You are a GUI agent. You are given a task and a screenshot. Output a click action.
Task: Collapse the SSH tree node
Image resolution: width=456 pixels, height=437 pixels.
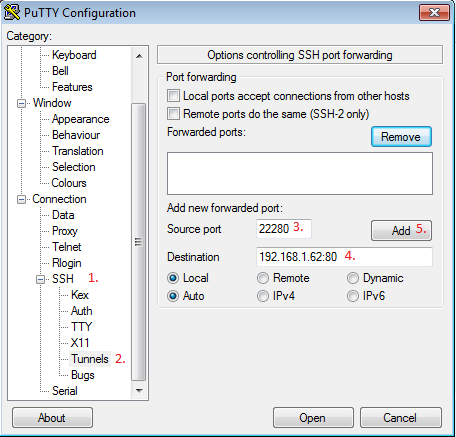(x=40, y=279)
